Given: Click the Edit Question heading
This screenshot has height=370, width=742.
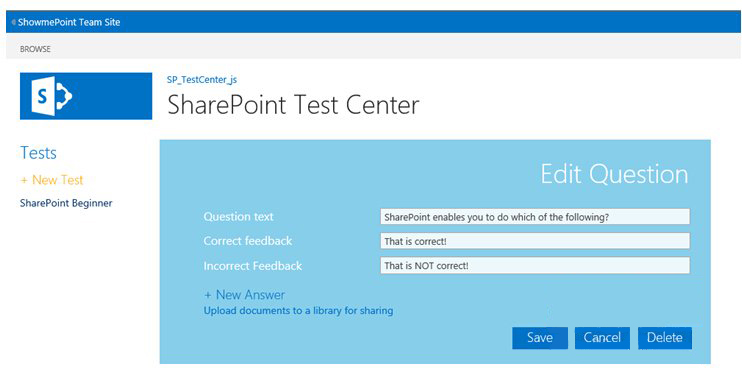Looking at the screenshot, I should (614, 174).
